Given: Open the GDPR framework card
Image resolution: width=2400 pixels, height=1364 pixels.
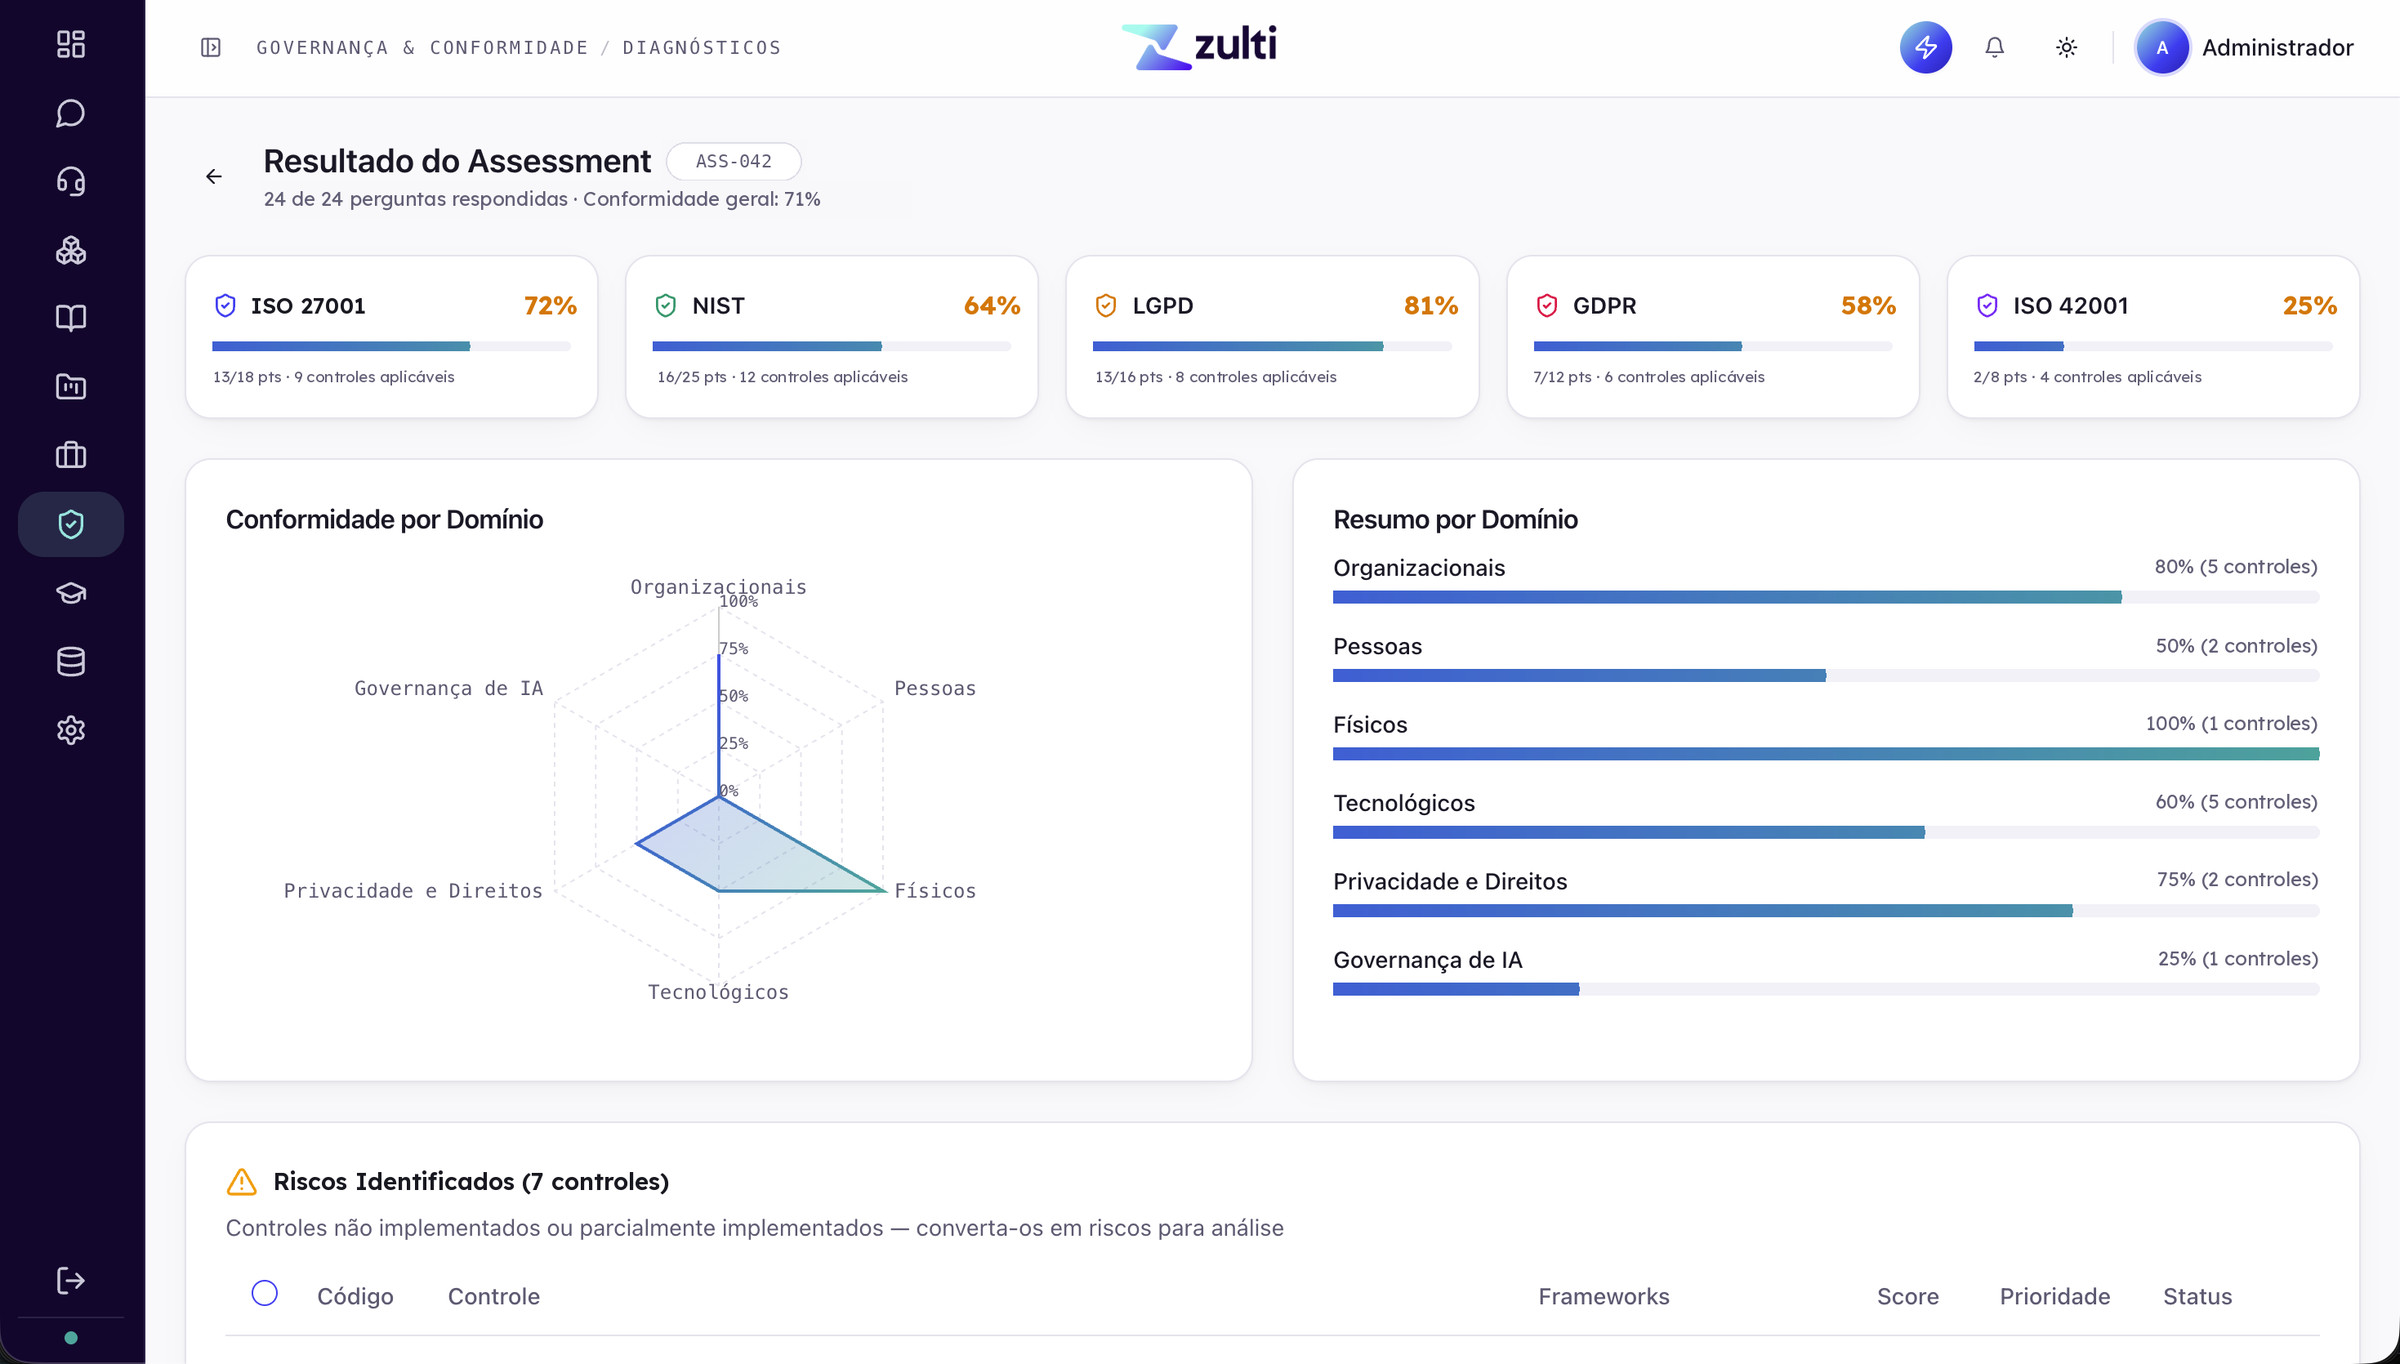Looking at the screenshot, I should pos(1713,337).
